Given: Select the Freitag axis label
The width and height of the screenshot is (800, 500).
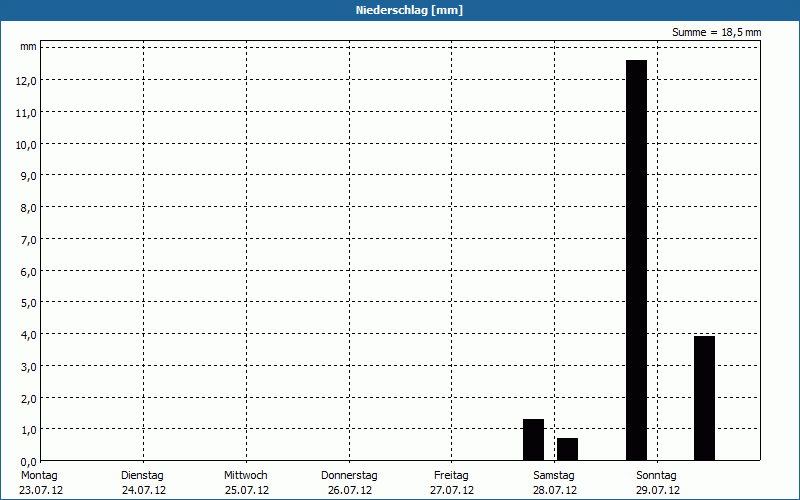Looking at the screenshot, I should (451, 475).
